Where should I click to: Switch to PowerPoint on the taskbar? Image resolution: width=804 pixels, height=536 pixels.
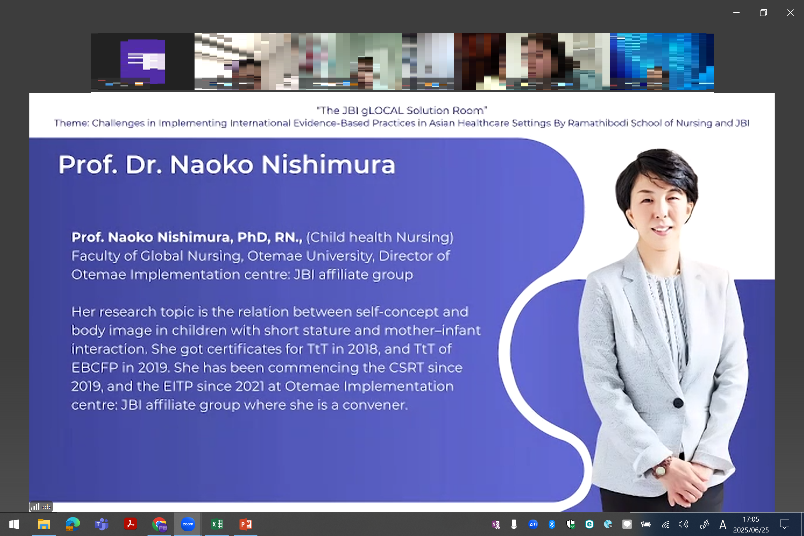point(246,524)
